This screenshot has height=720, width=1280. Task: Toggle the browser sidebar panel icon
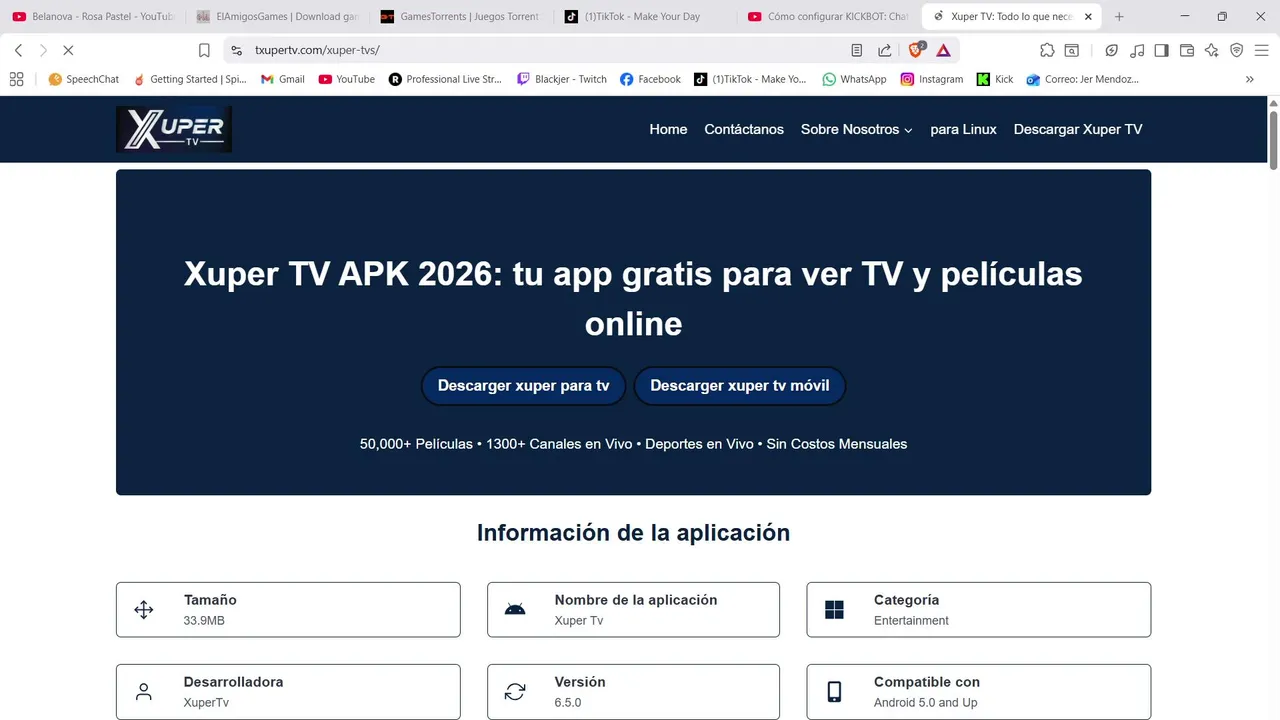(x=1162, y=50)
